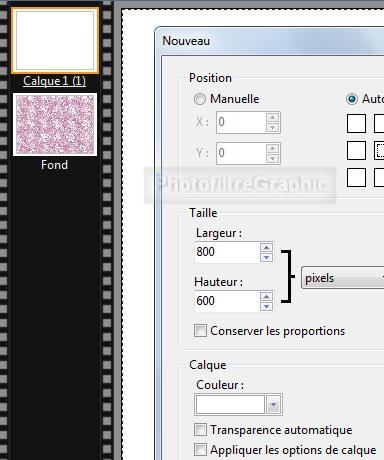The height and width of the screenshot is (460, 384).
Task: Enable Conserver les proportions checkbox
Action: click(x=200, y=331)
